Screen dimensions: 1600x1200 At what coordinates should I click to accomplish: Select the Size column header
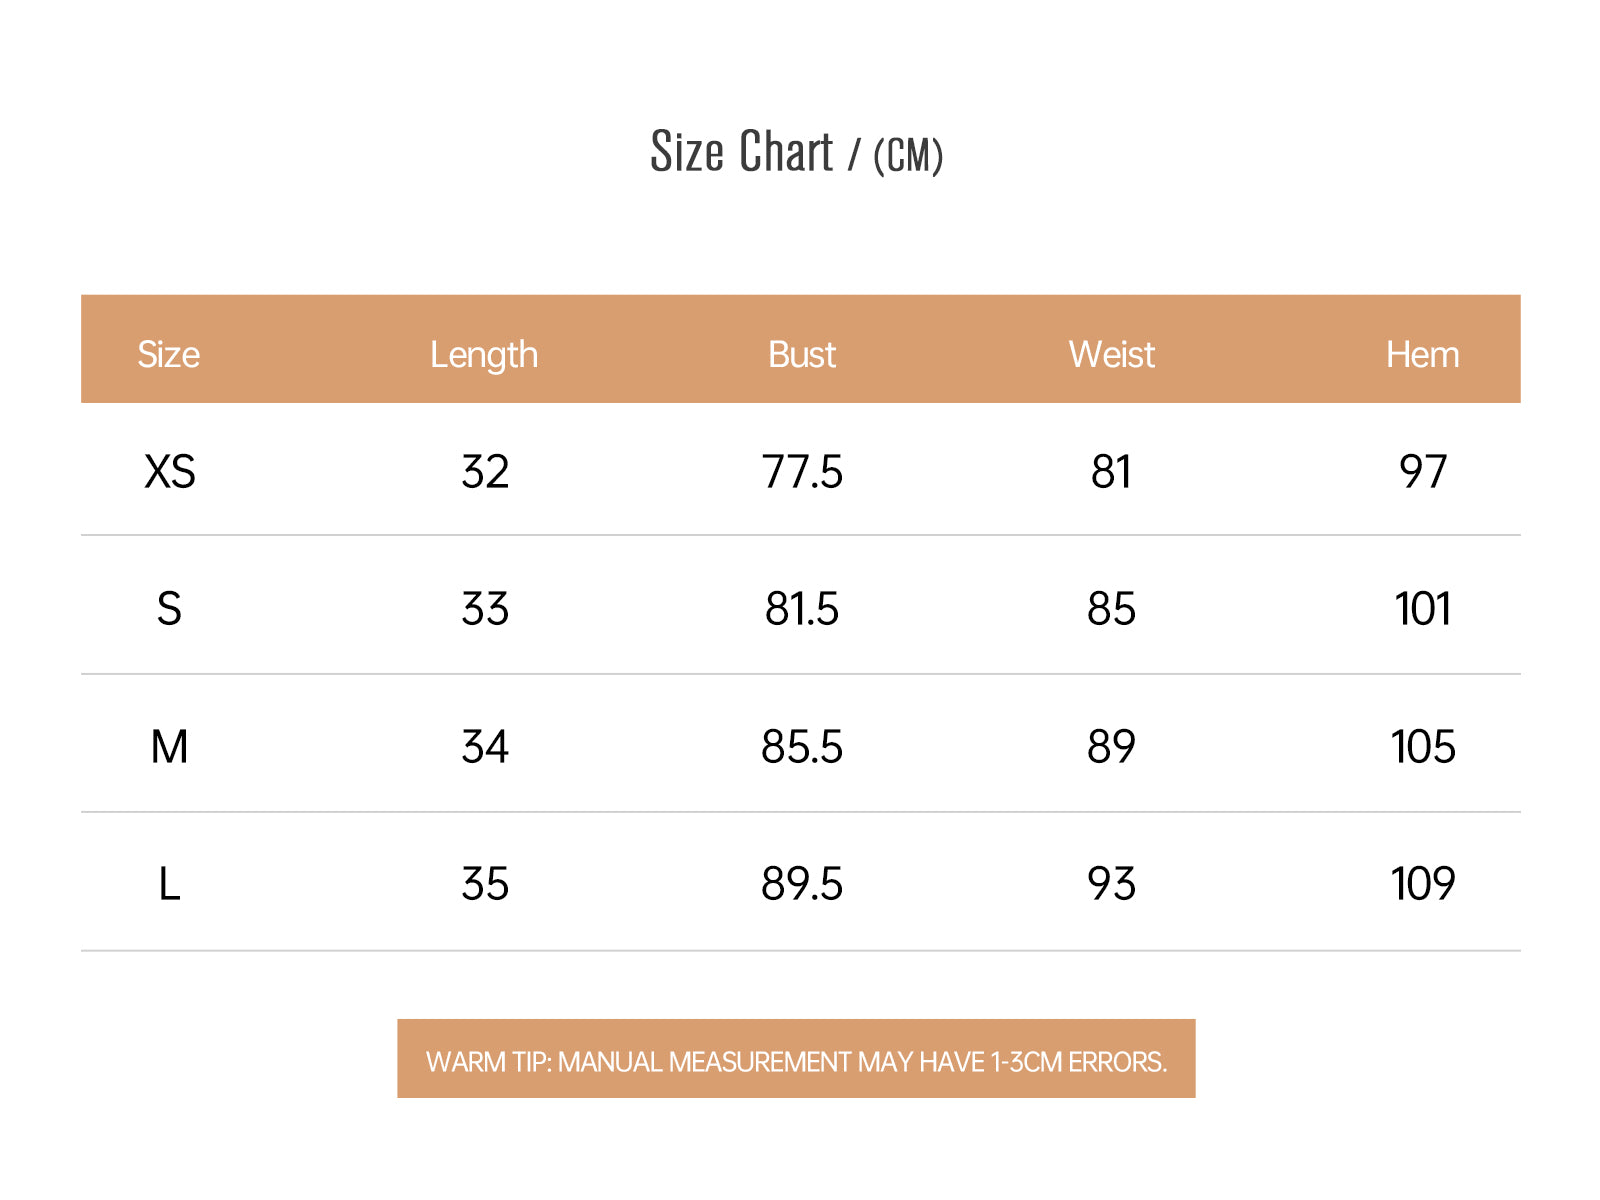pos(168,354)
